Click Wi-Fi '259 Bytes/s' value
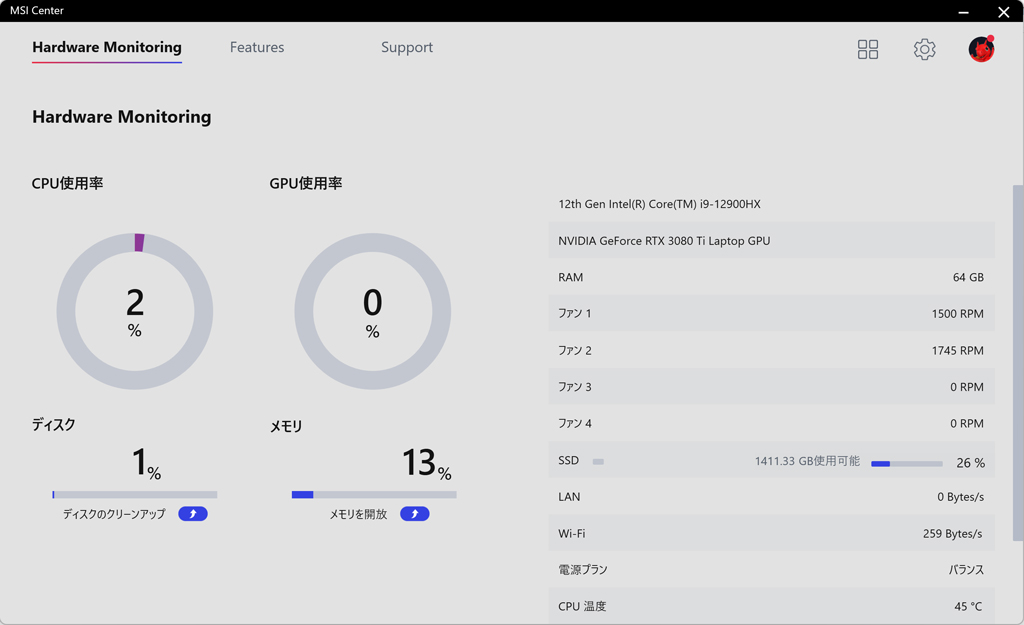Viewport: 1024px width, 625px height. pos(953,534)
